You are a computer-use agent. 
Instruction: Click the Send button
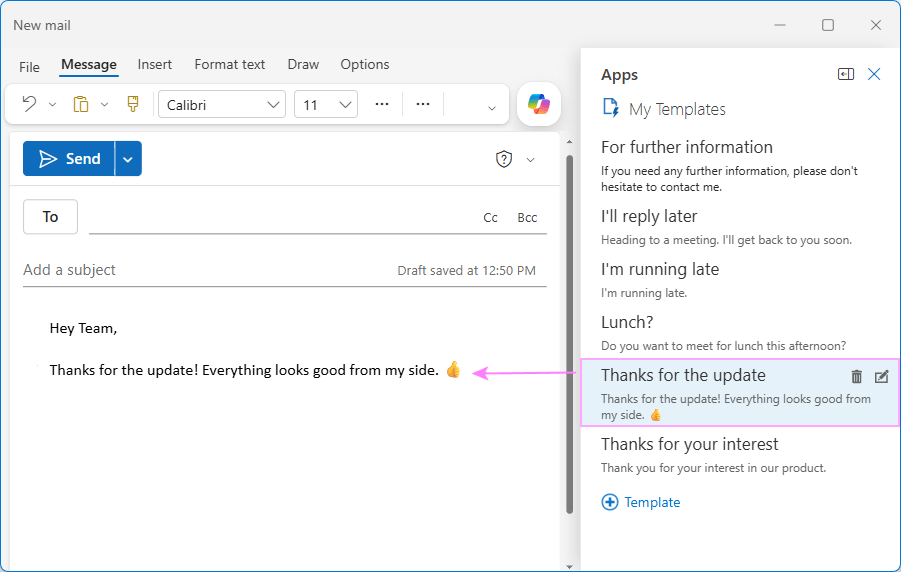click(69, 159)
